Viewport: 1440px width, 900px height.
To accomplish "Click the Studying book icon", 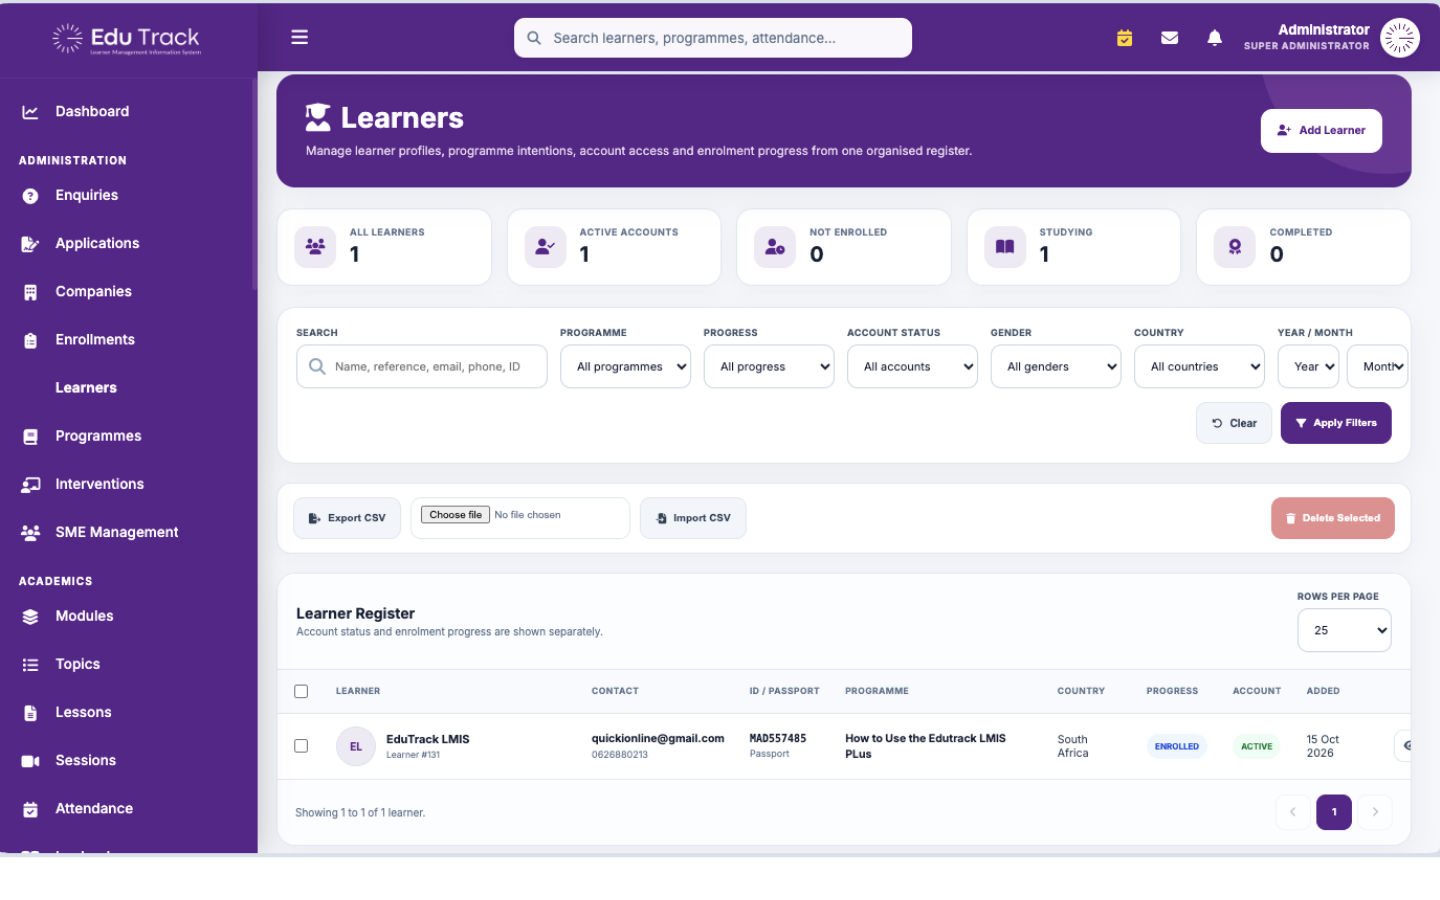I will (x=1005, y=246).
